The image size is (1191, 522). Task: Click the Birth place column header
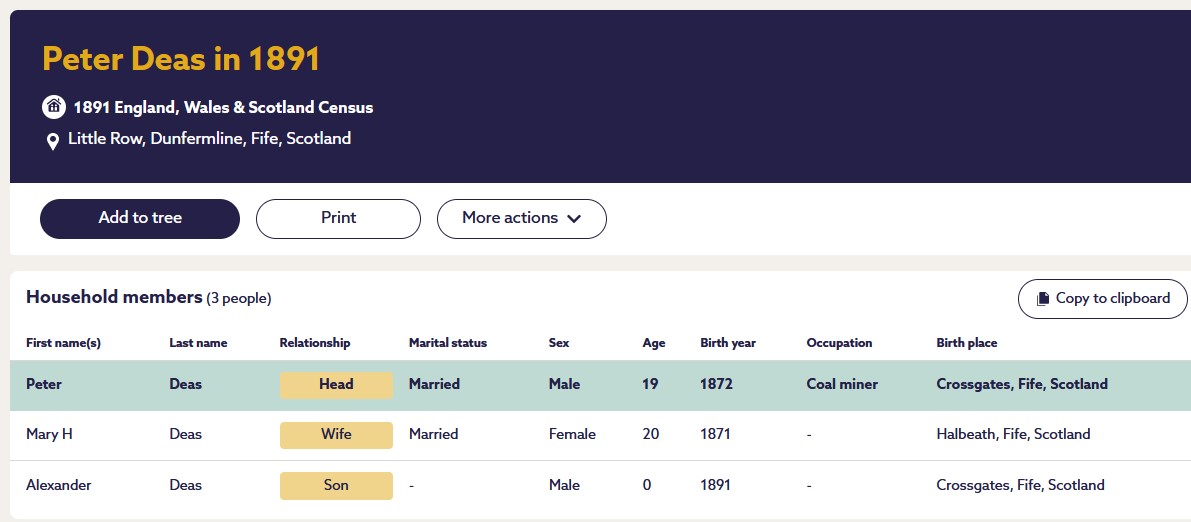pyautogui.click(x=966, y=343)
